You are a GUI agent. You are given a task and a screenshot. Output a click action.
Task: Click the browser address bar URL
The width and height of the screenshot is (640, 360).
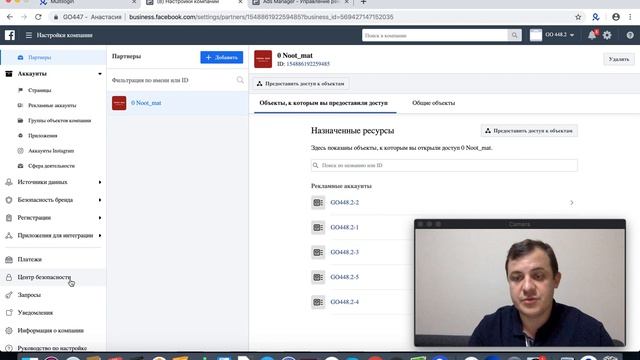[261, 17]
